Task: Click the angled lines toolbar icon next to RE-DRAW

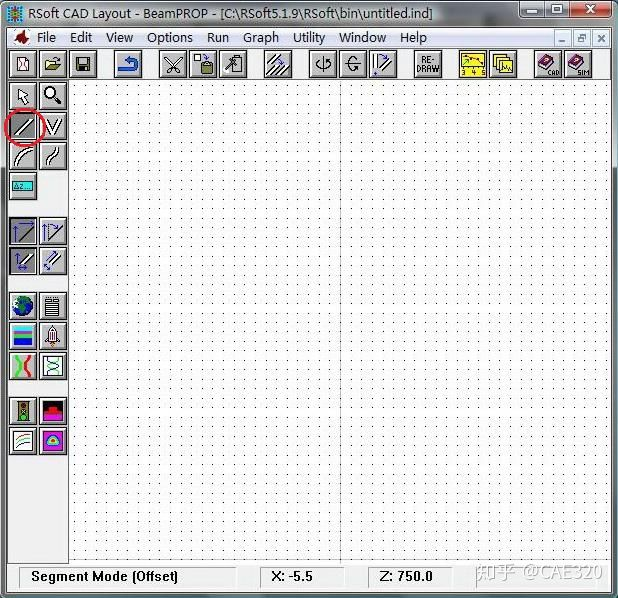Action: [383, 64]
